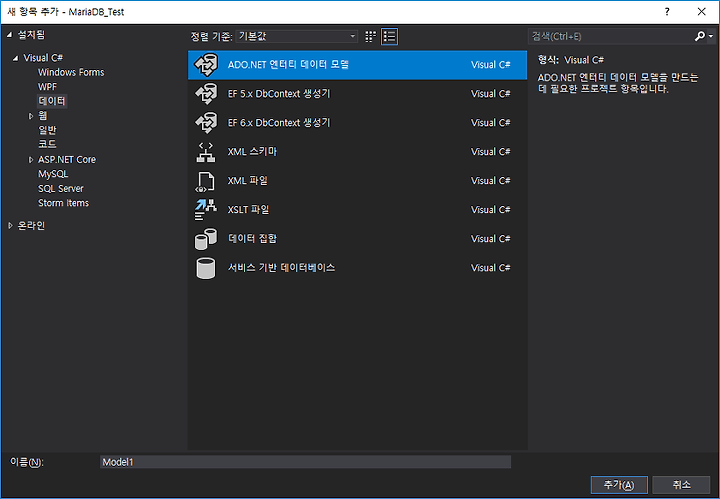Select MySQL category in tree
The height and width of the screenshot is (499, 720).
tap(53, 174)
